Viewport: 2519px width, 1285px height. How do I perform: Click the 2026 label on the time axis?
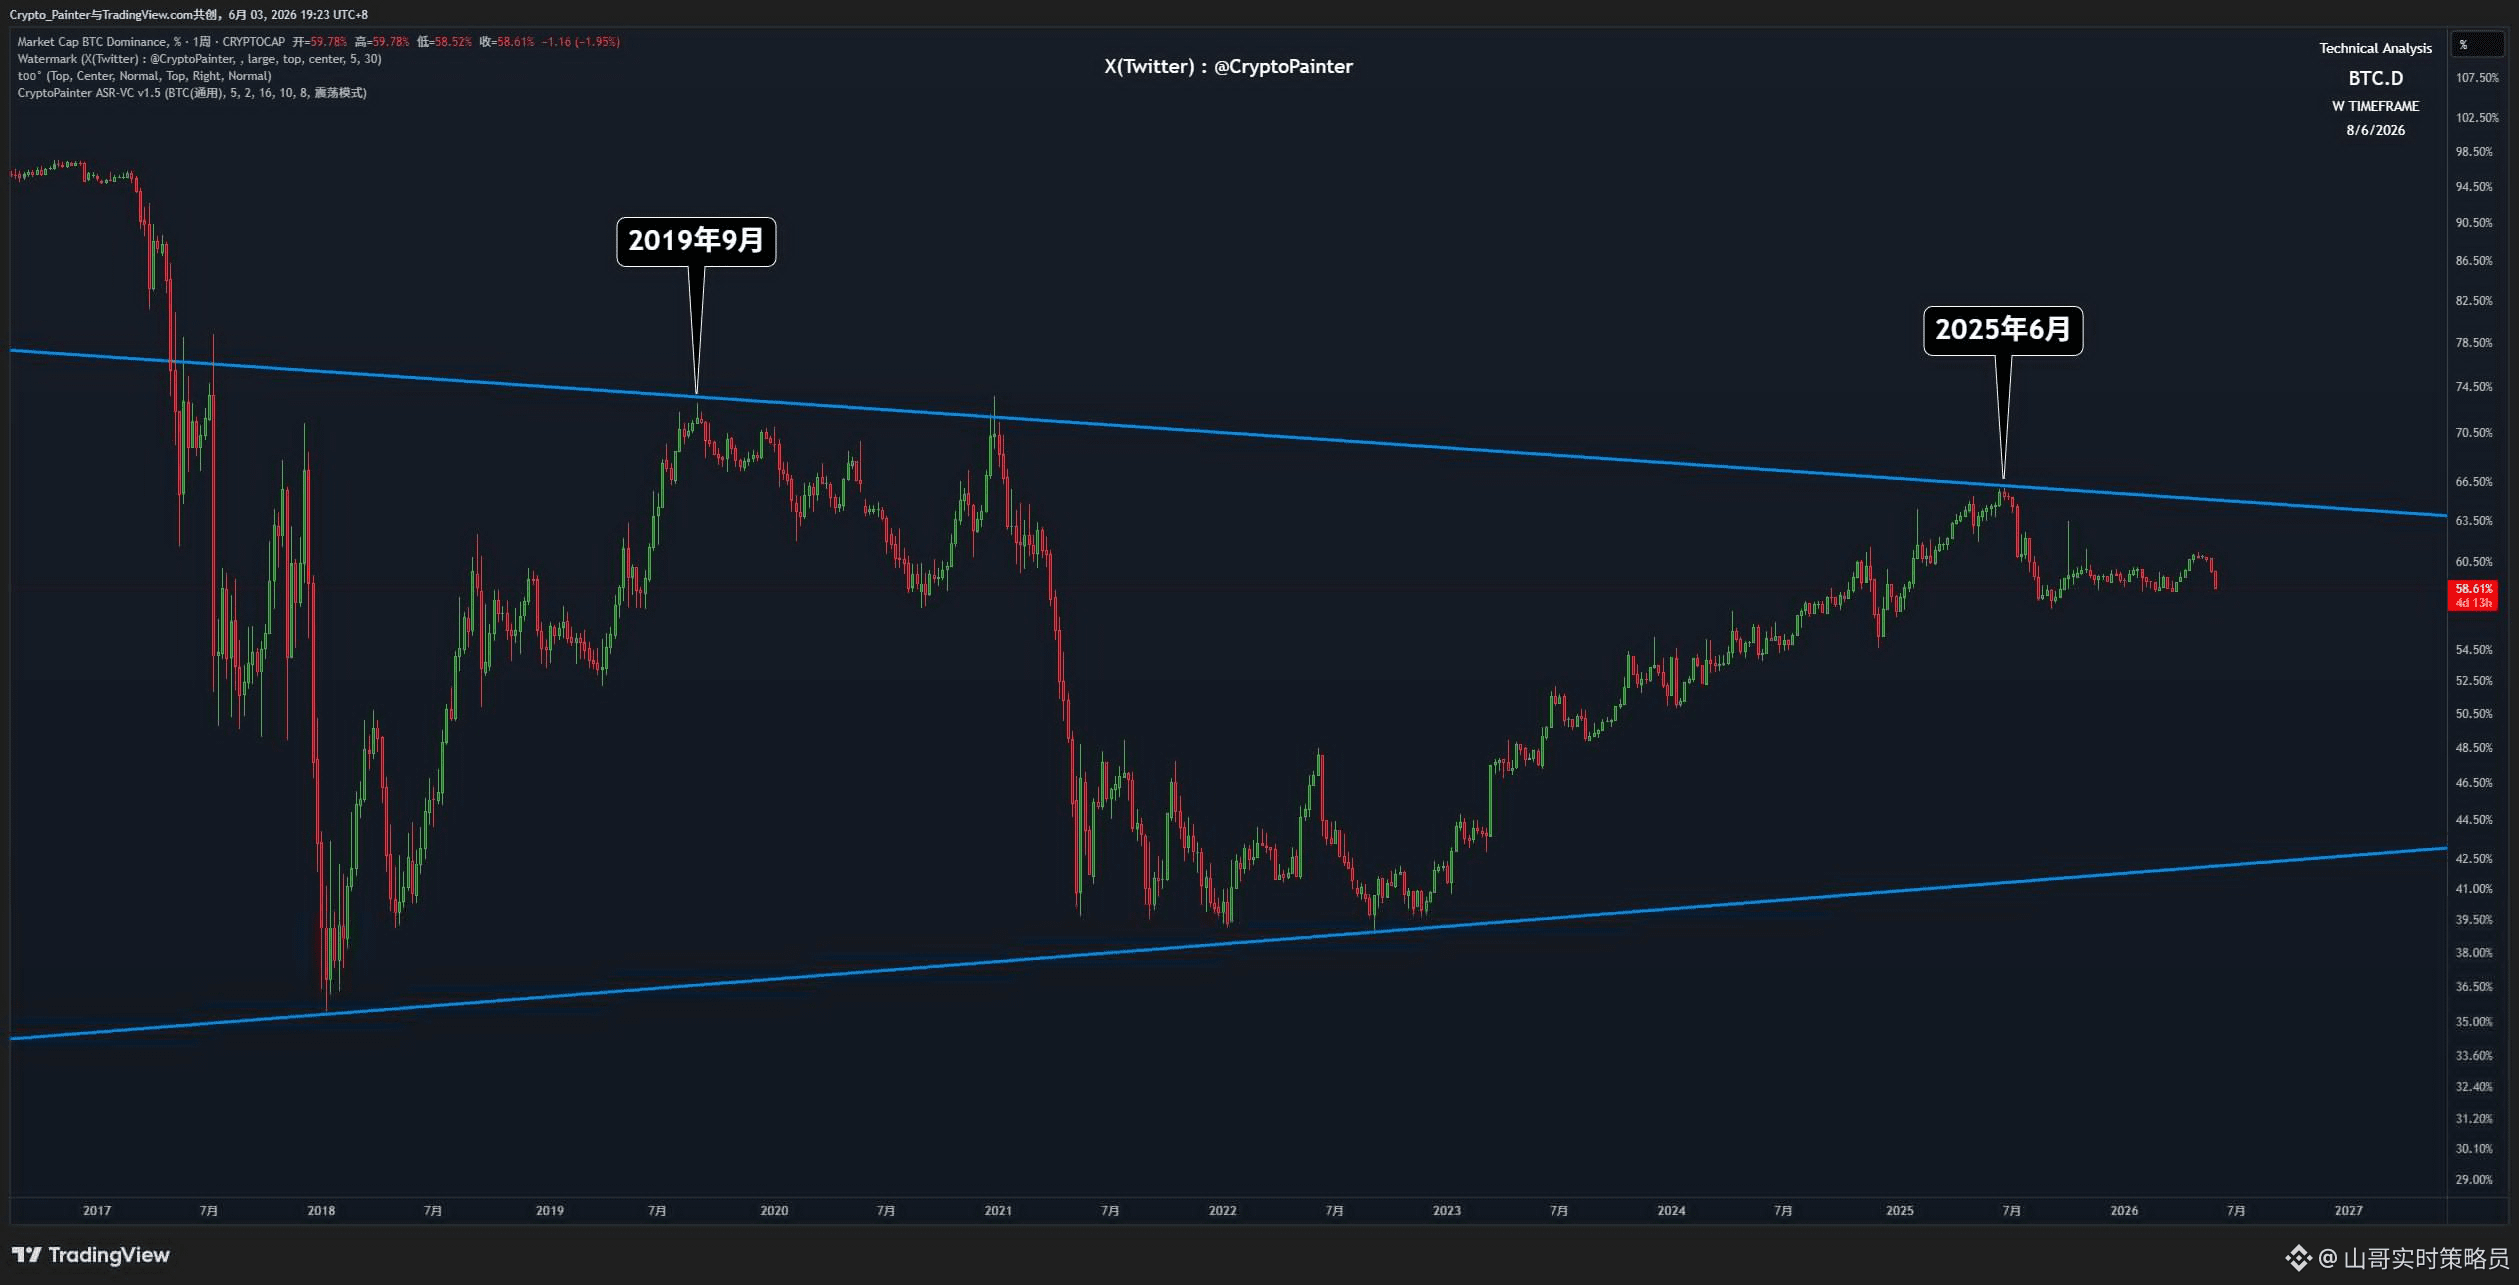point(2124,1211)
